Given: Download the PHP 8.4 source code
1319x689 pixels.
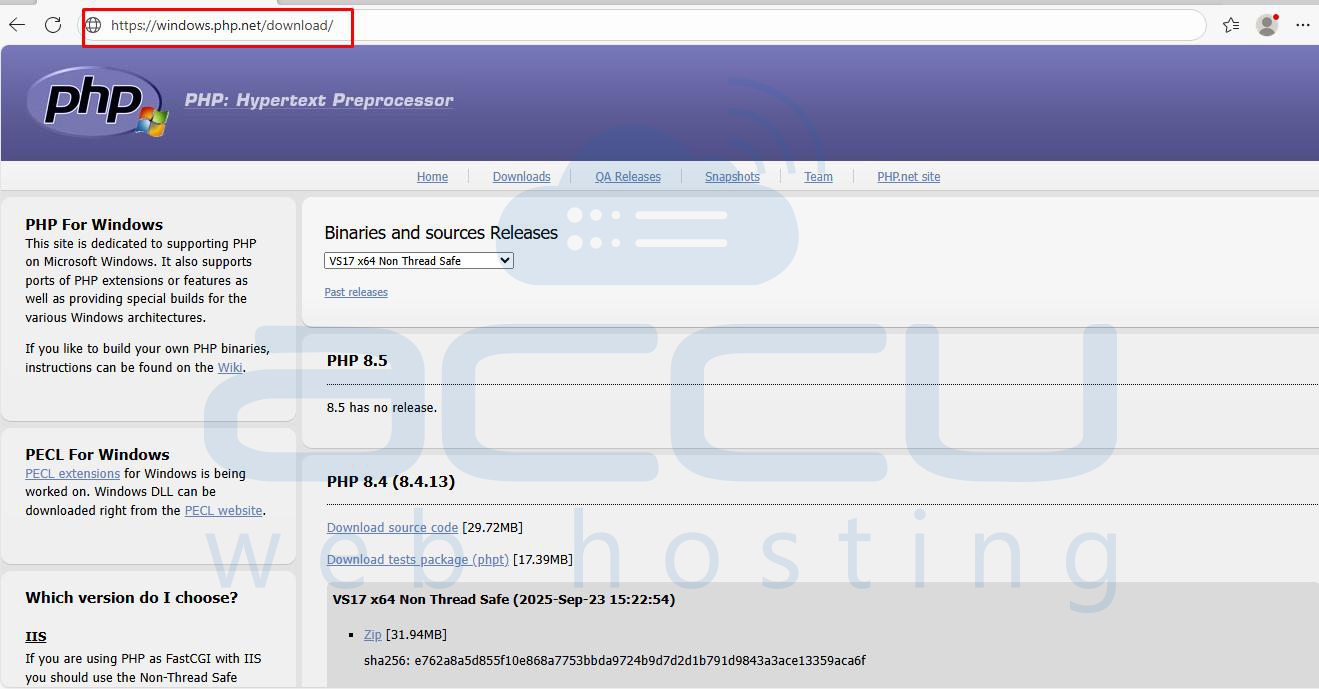Looking at the screenshot, I should pyautogui.click(x=392, y=527).
